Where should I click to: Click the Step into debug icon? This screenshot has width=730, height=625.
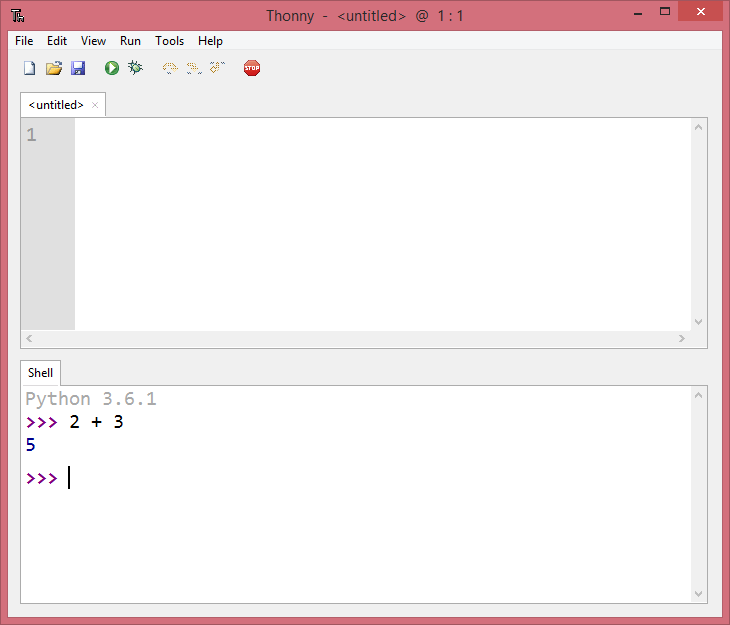tap(194, 68)
